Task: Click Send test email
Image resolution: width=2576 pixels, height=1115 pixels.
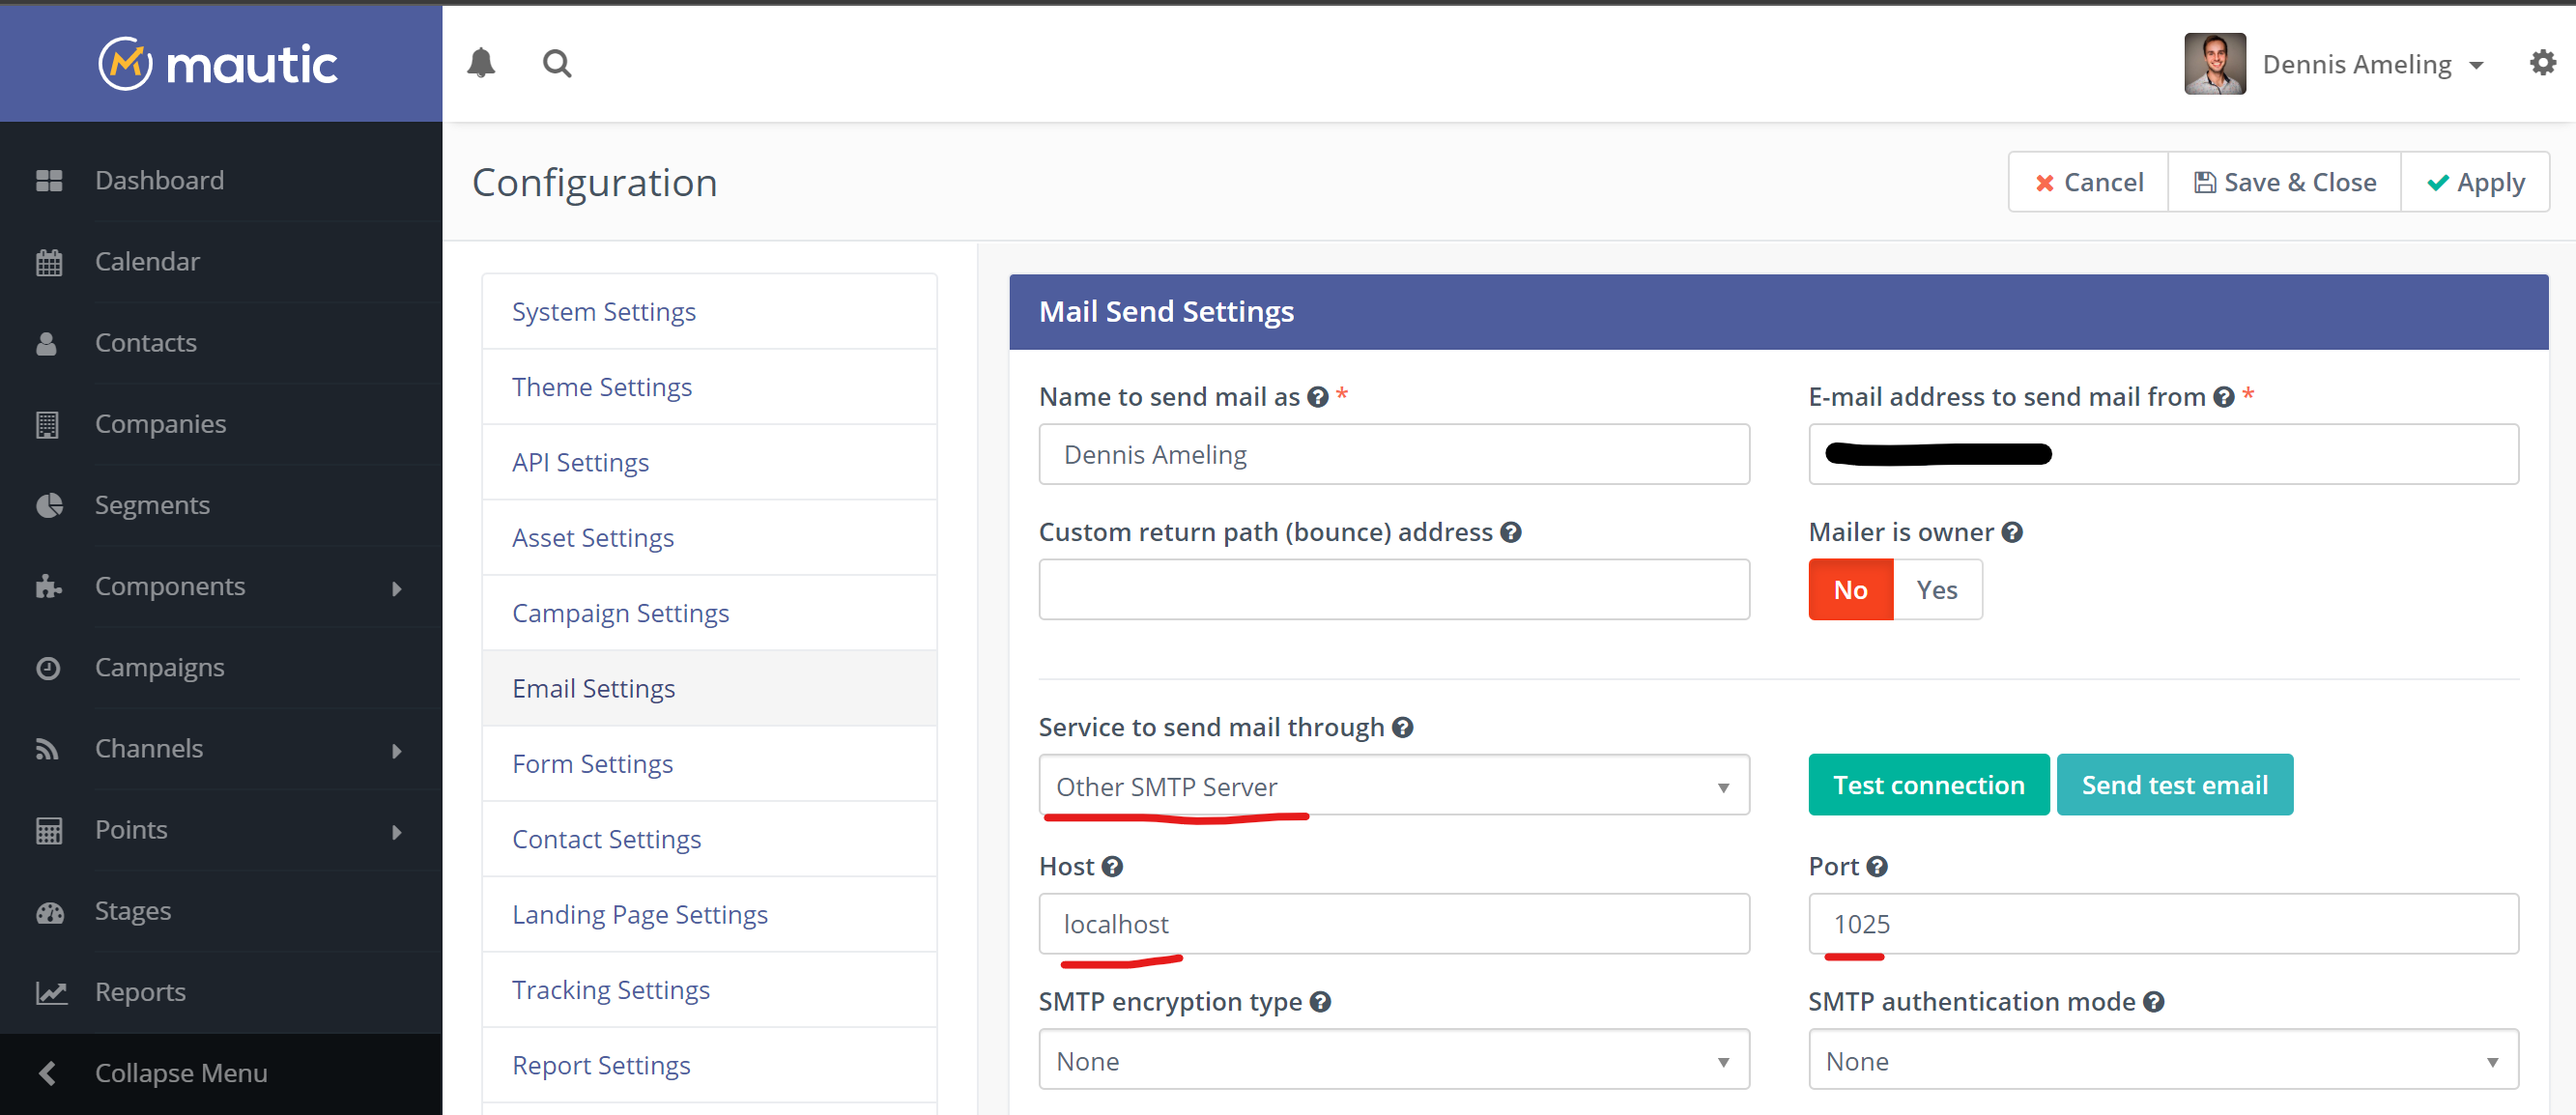Action: (x=2175, y=784)
